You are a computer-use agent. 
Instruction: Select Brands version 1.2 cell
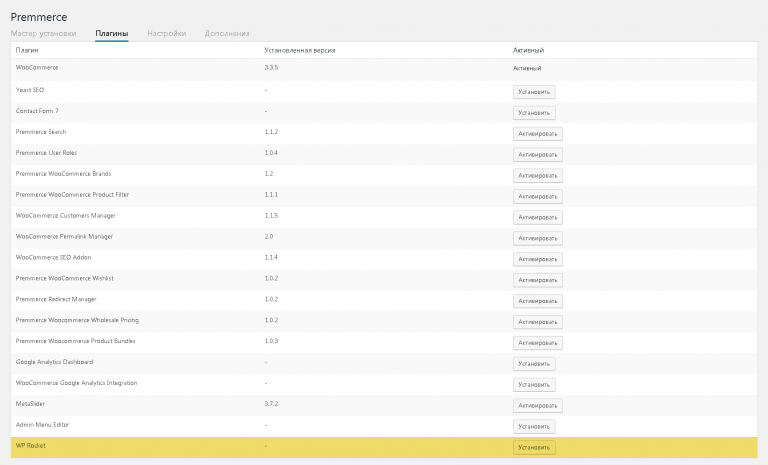pos(269,174)
